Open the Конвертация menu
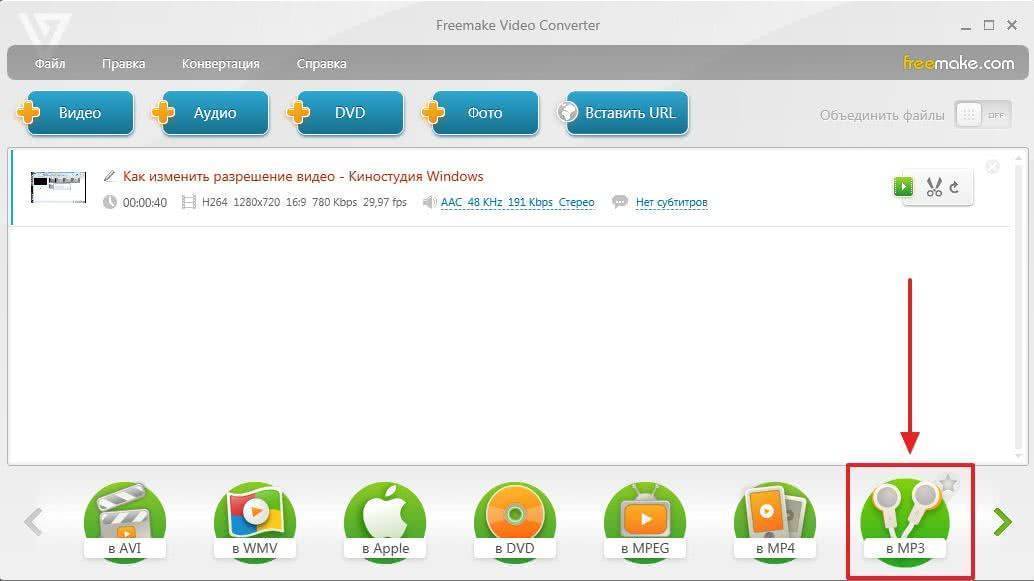 point(220,63)
